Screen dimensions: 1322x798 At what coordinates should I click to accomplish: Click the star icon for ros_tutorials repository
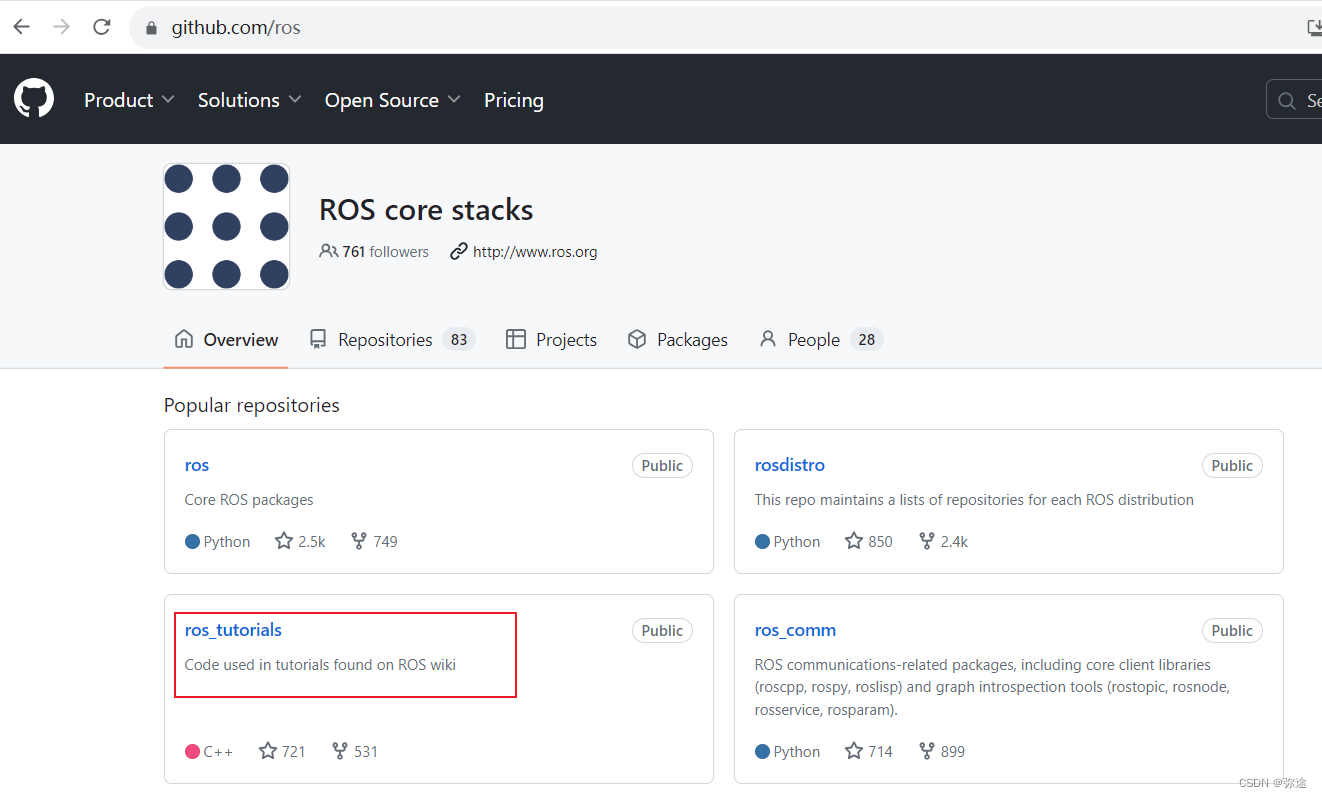(x=268, y=751)
